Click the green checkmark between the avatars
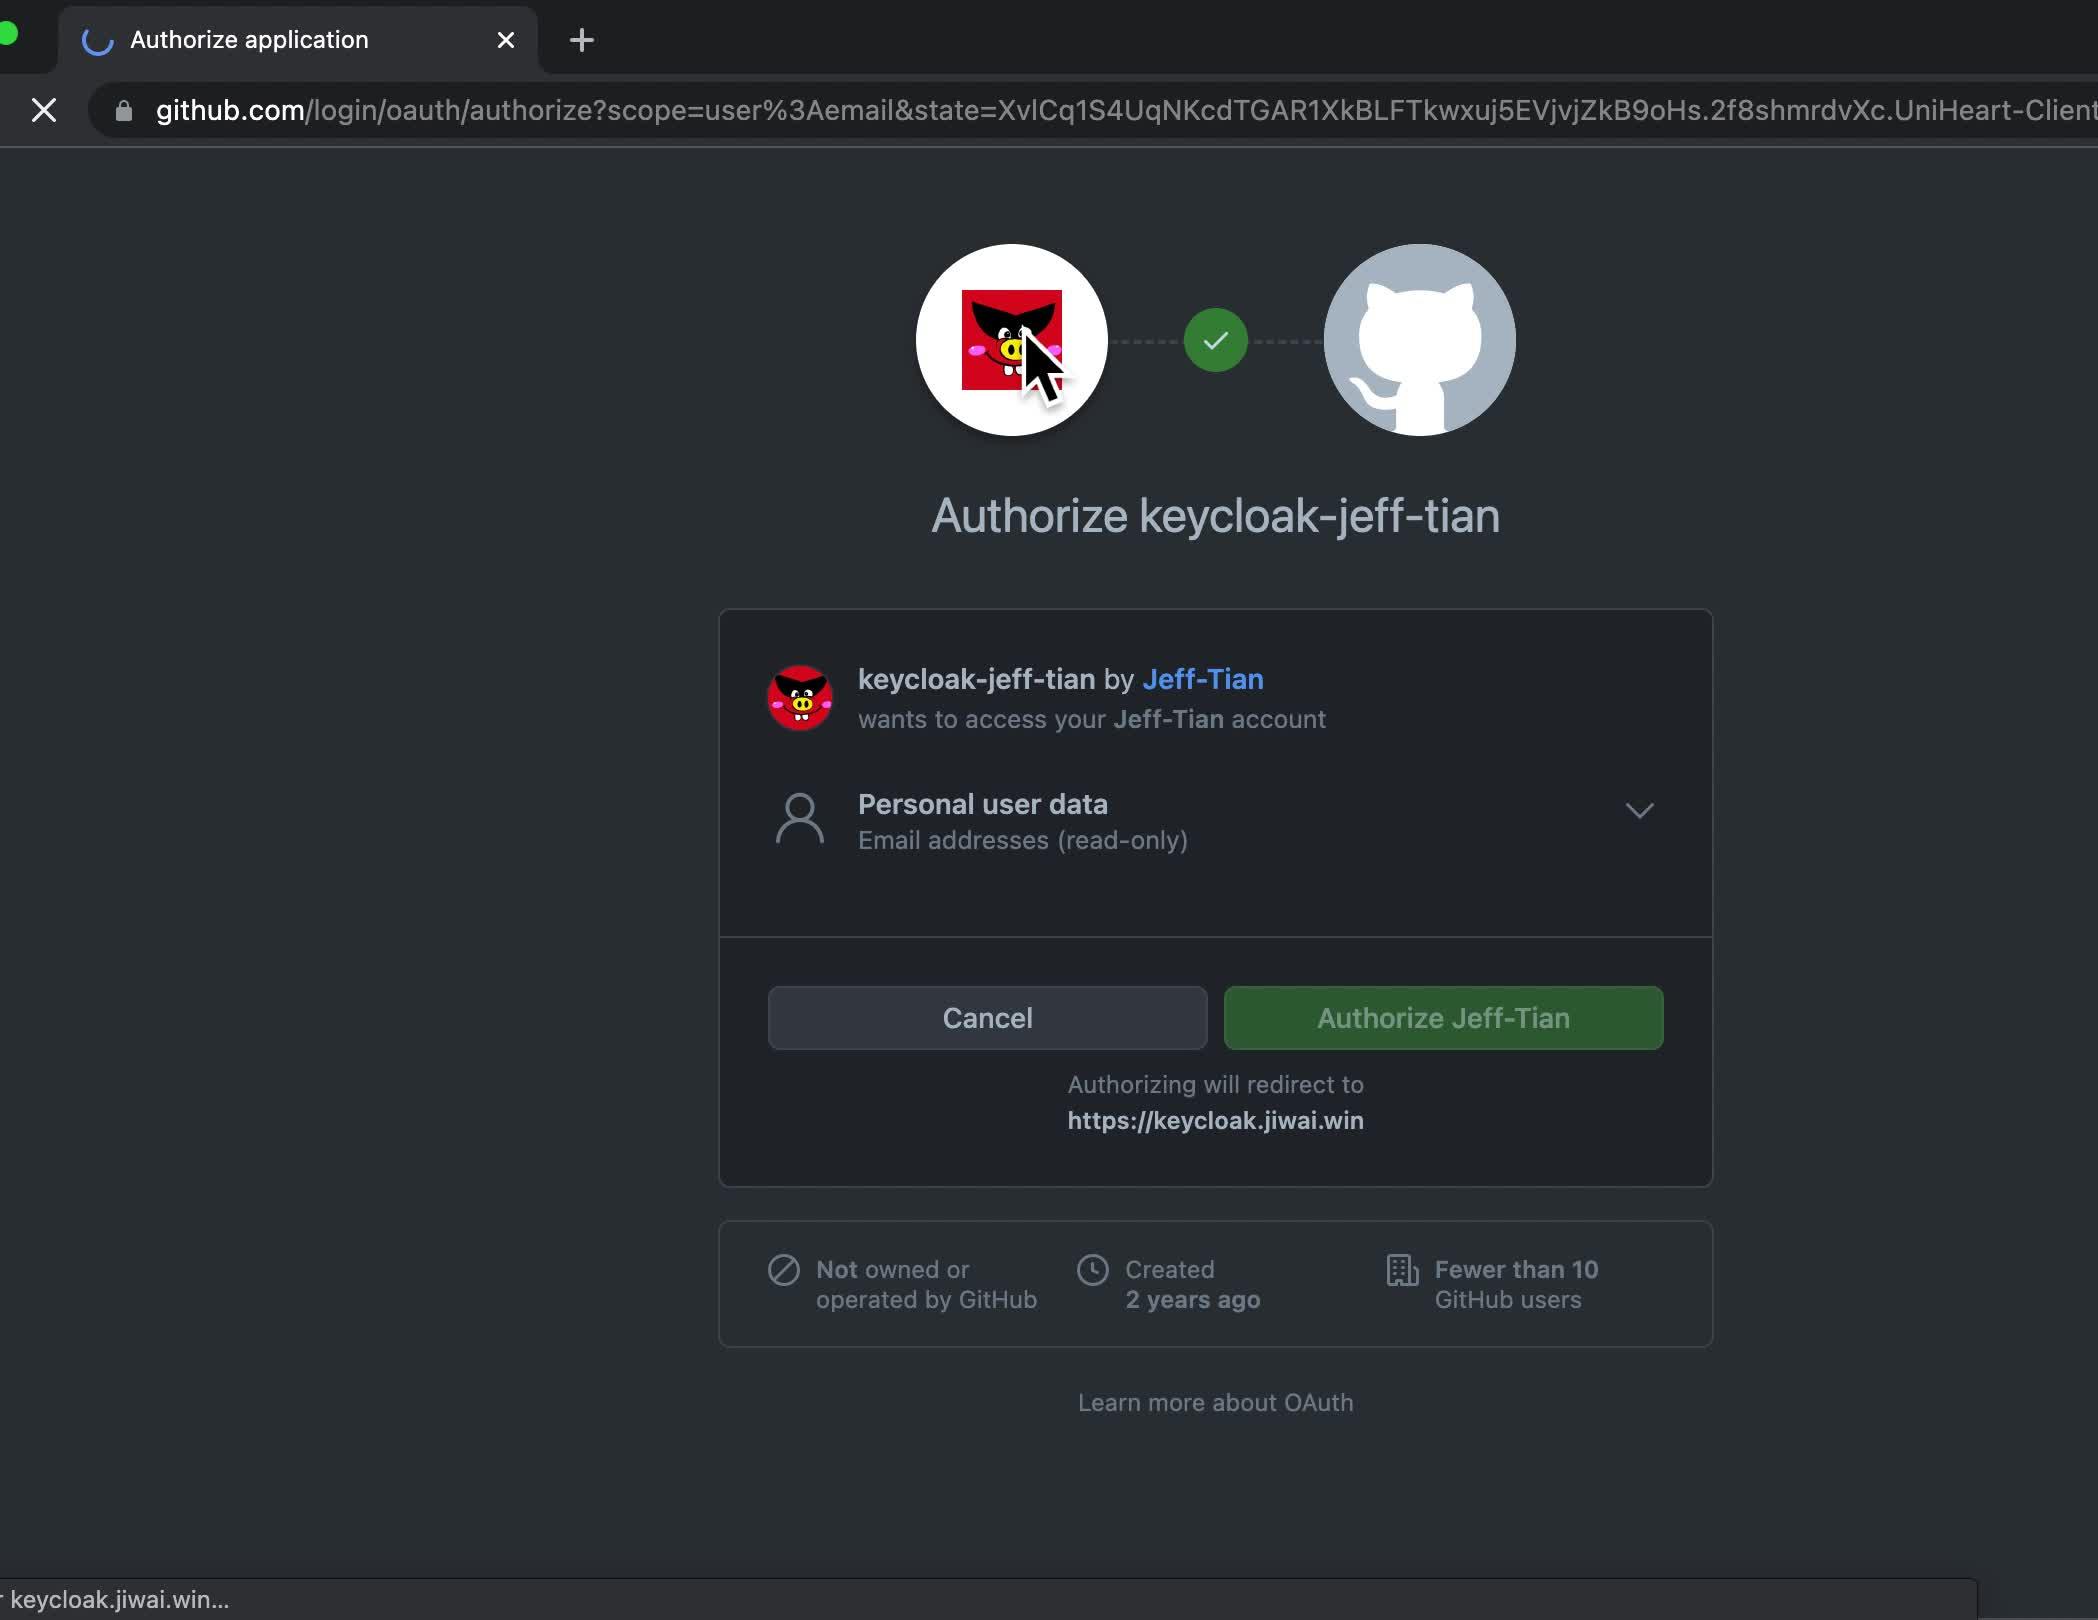This screenshot has height=1620, width=2098. 1215,340
